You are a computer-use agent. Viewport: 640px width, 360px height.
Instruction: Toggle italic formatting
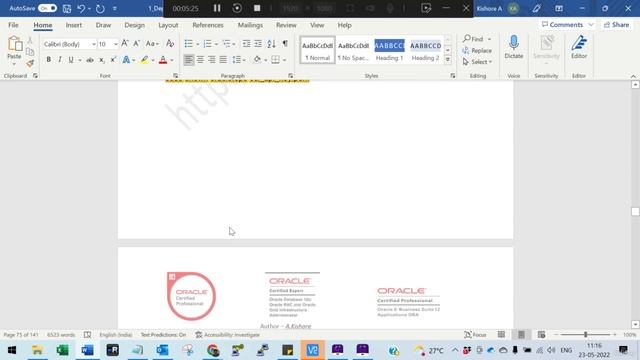click(60, 60)
